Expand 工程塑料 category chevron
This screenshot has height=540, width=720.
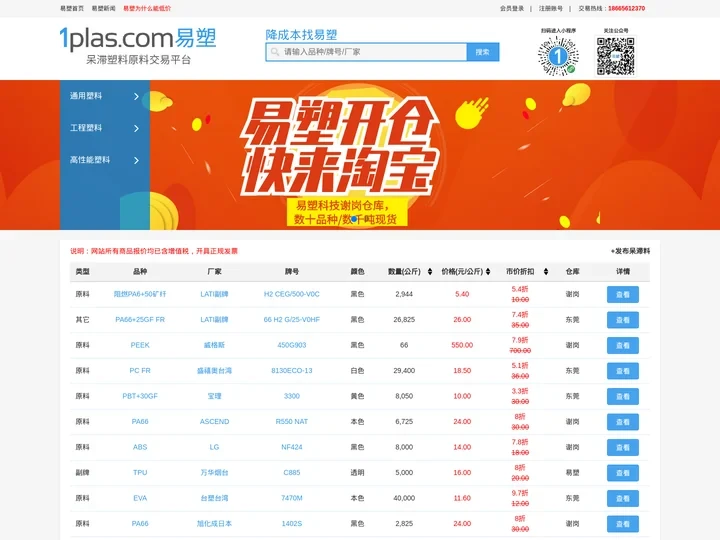[x=136, y=129]
